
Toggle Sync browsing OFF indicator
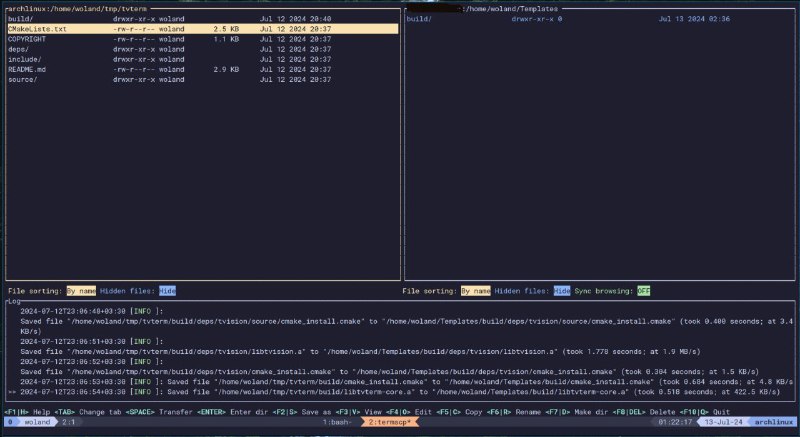(643, 291)
